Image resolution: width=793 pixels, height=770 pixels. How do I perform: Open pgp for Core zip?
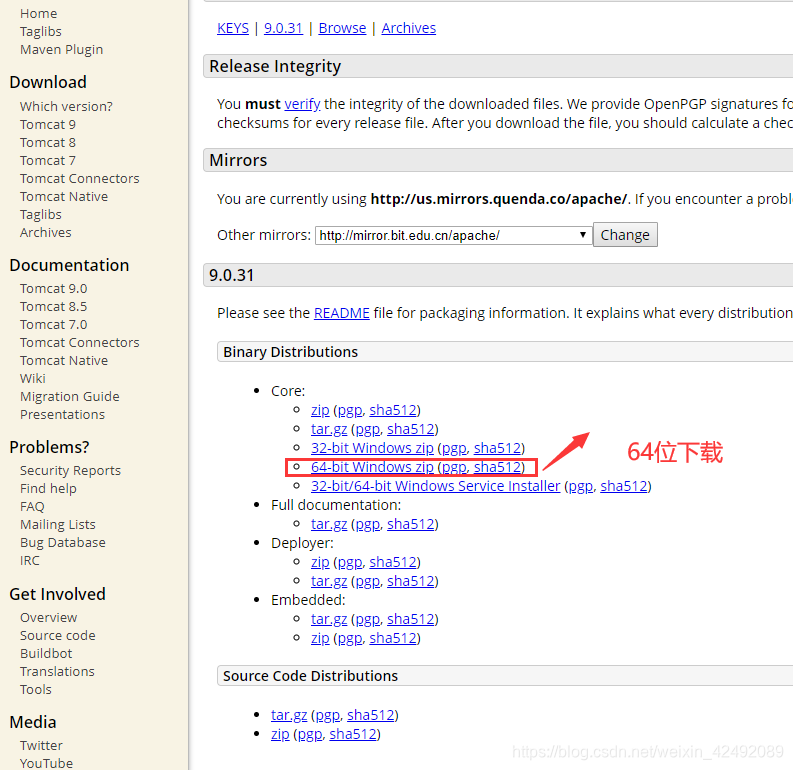(x=350, y=410)
